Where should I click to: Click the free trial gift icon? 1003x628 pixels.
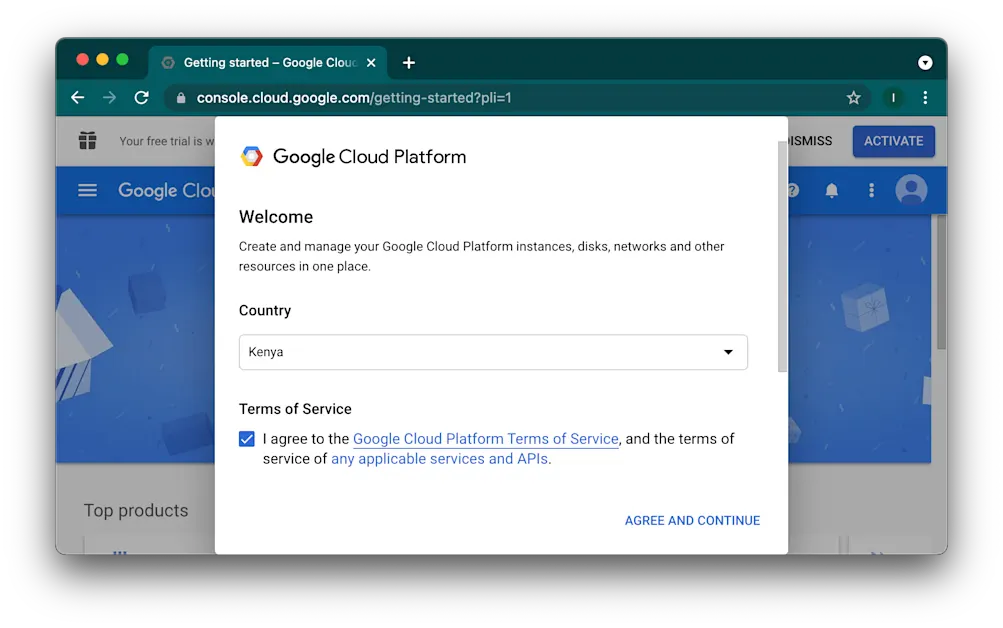(88, 140)
